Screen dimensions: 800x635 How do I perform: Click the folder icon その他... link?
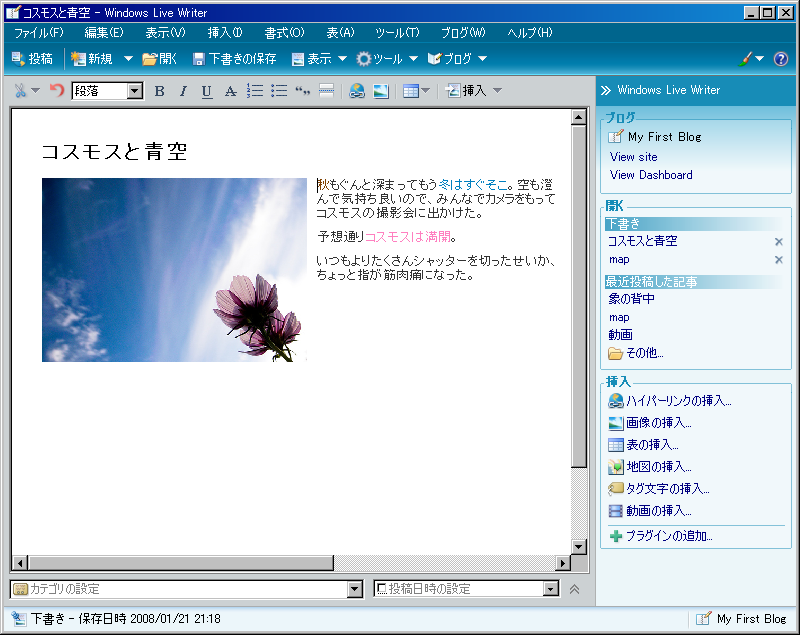pyautogui.click(x=636, y=353)
